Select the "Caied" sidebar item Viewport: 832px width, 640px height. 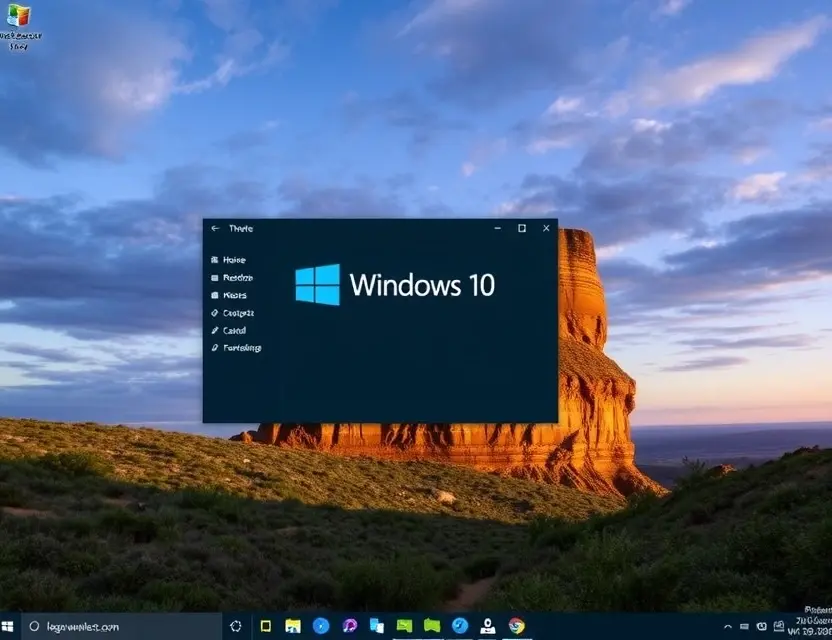(x=228, y=330)
